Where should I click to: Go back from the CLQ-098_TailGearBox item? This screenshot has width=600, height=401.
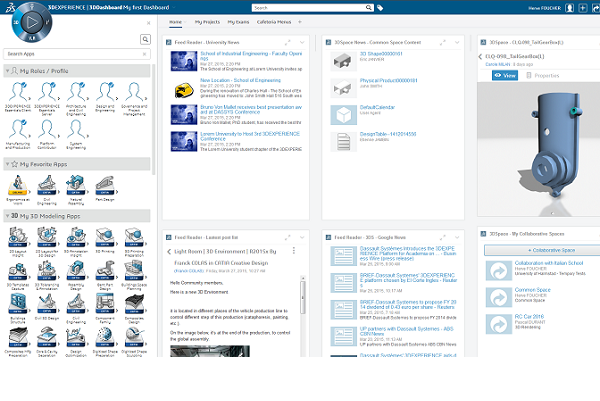point(481,56)
